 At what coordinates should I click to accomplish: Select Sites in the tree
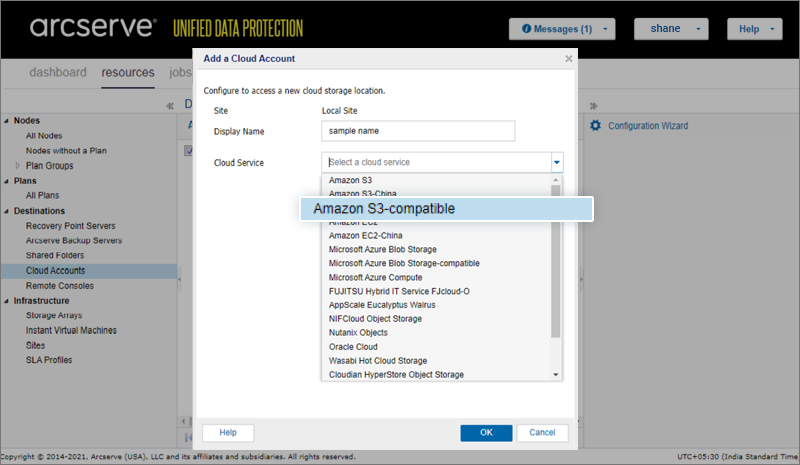[x=35, y=346]
